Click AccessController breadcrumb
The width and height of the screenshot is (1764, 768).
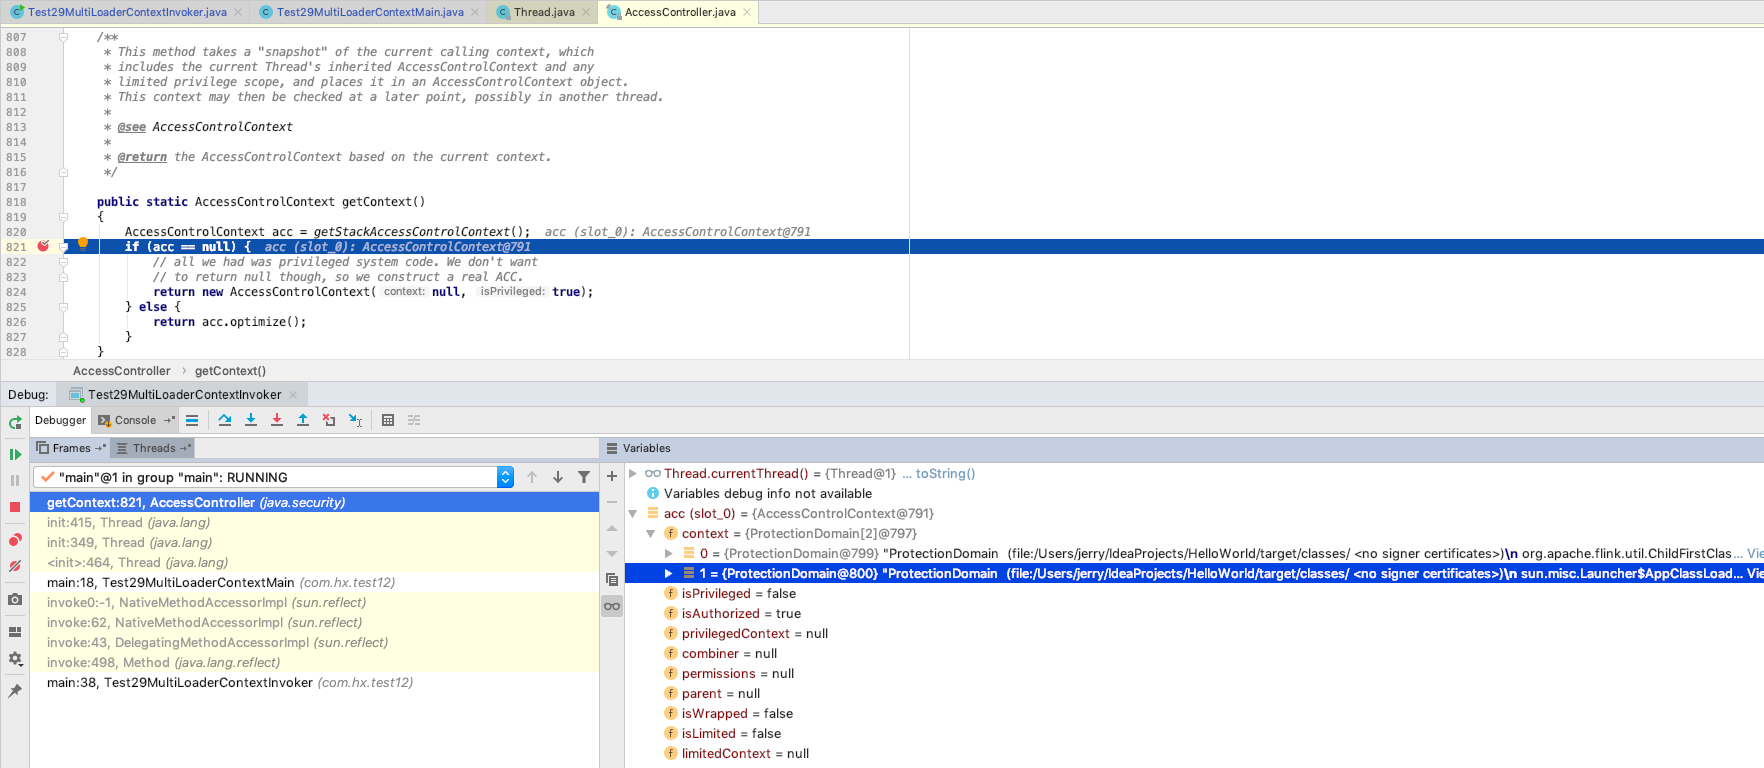click(x=121, y=371)
